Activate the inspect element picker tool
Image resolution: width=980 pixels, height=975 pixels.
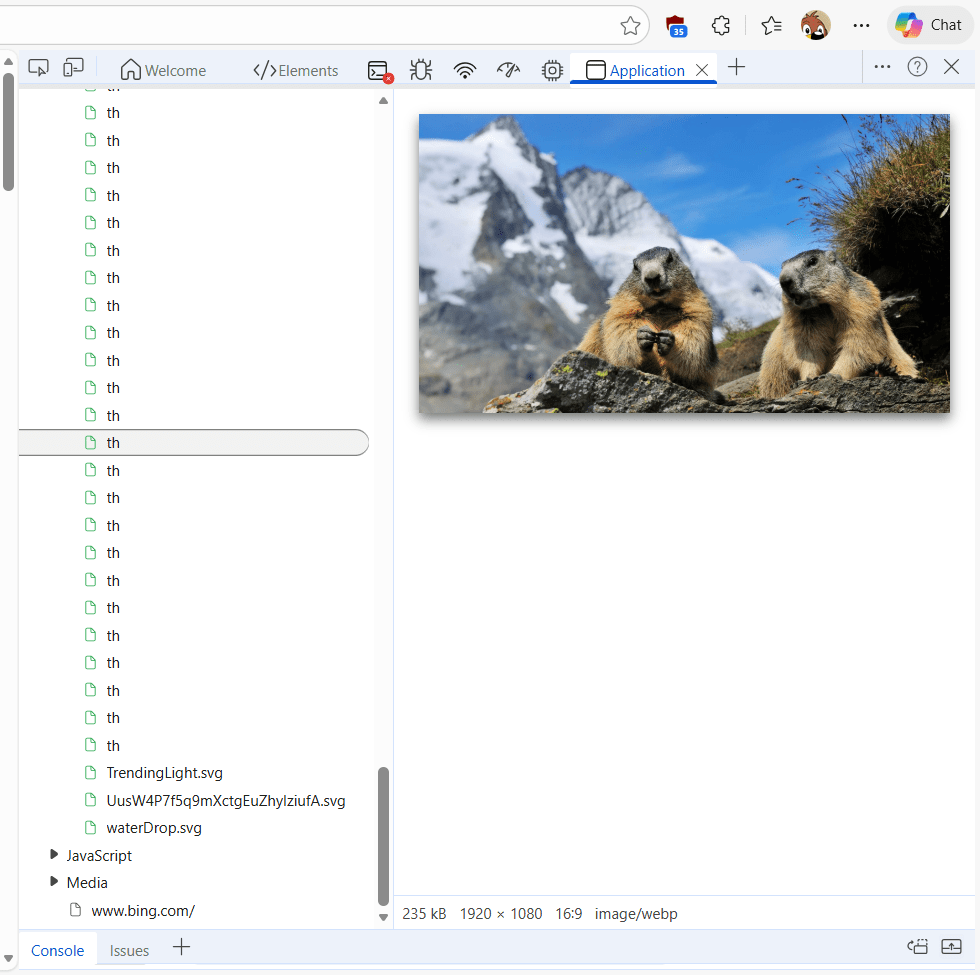39,68
